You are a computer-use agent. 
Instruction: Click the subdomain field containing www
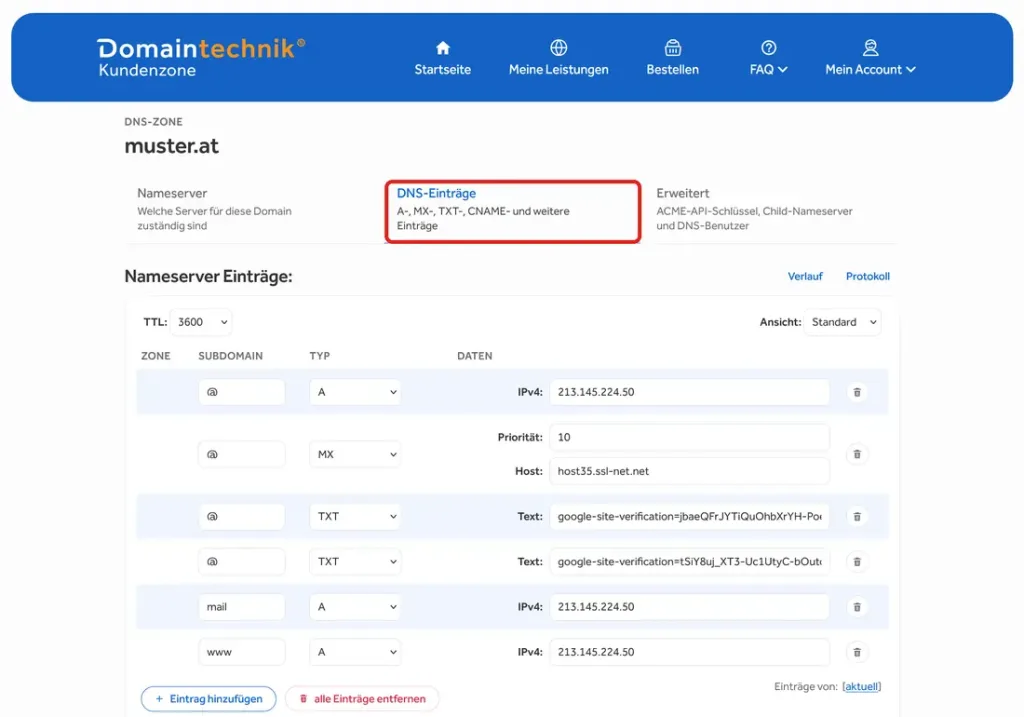(242, 652)
